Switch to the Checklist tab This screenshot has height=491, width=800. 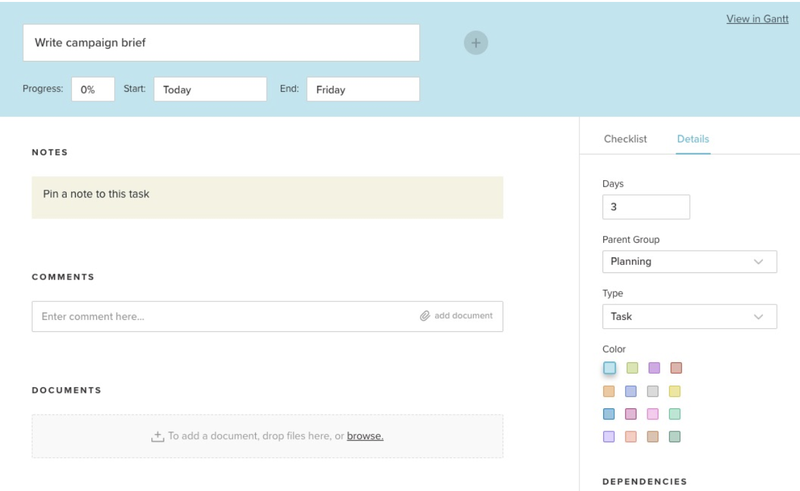pos(625,139)
